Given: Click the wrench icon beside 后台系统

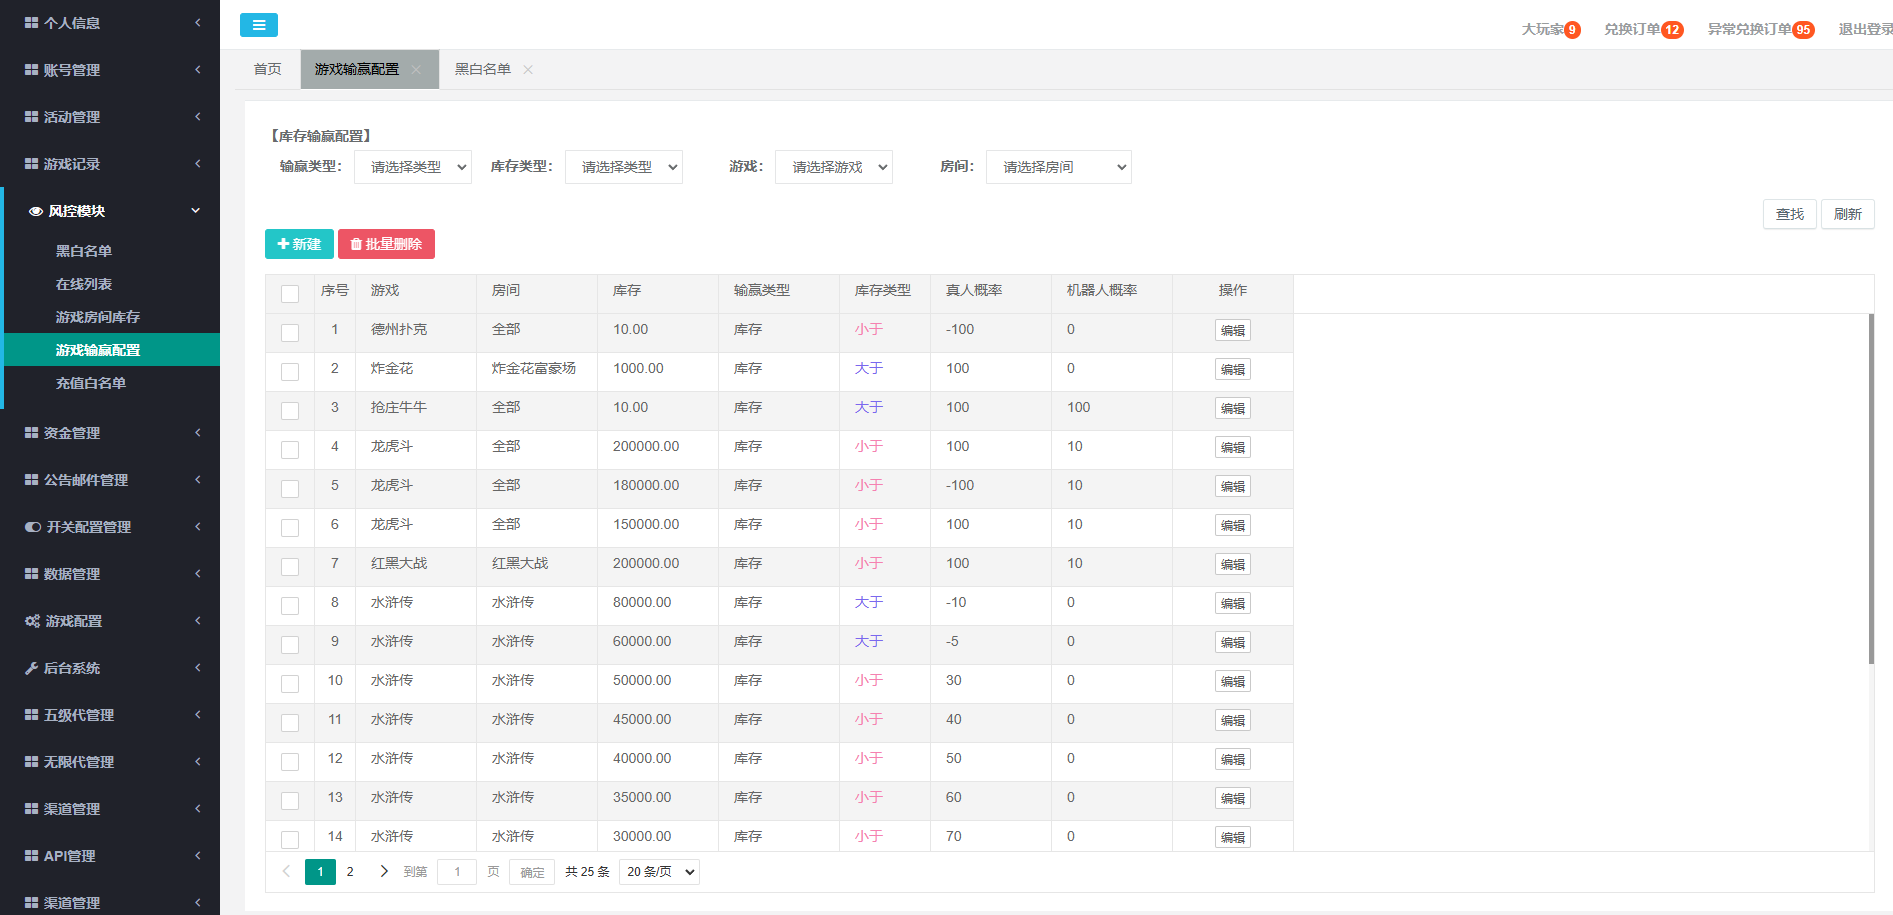Looking at the screenshot, I should tap(32, 668).
